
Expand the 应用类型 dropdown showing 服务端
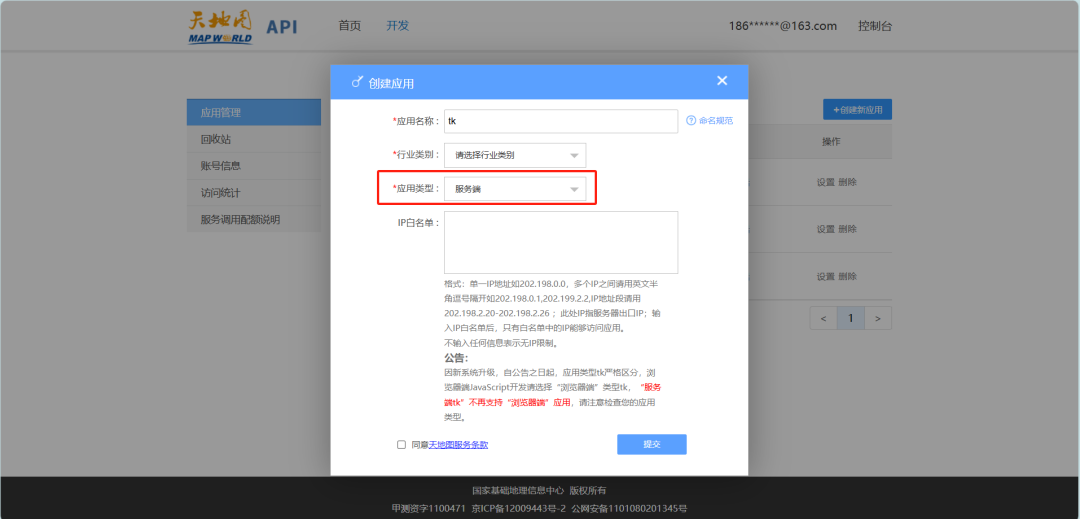pyautogui.click(x=515, y=189)
